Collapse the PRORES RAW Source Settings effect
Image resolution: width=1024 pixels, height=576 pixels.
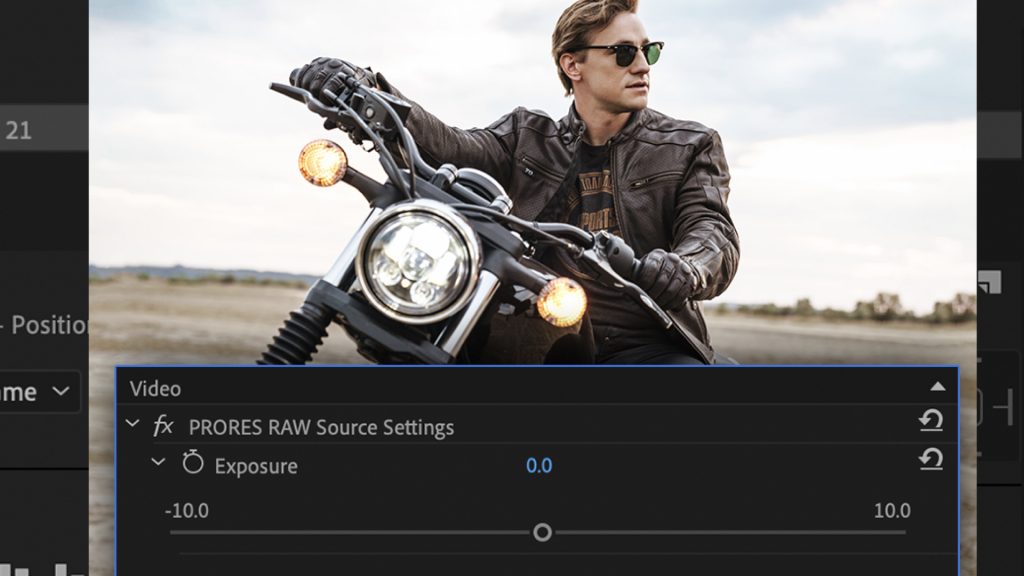tap(131, 426)
